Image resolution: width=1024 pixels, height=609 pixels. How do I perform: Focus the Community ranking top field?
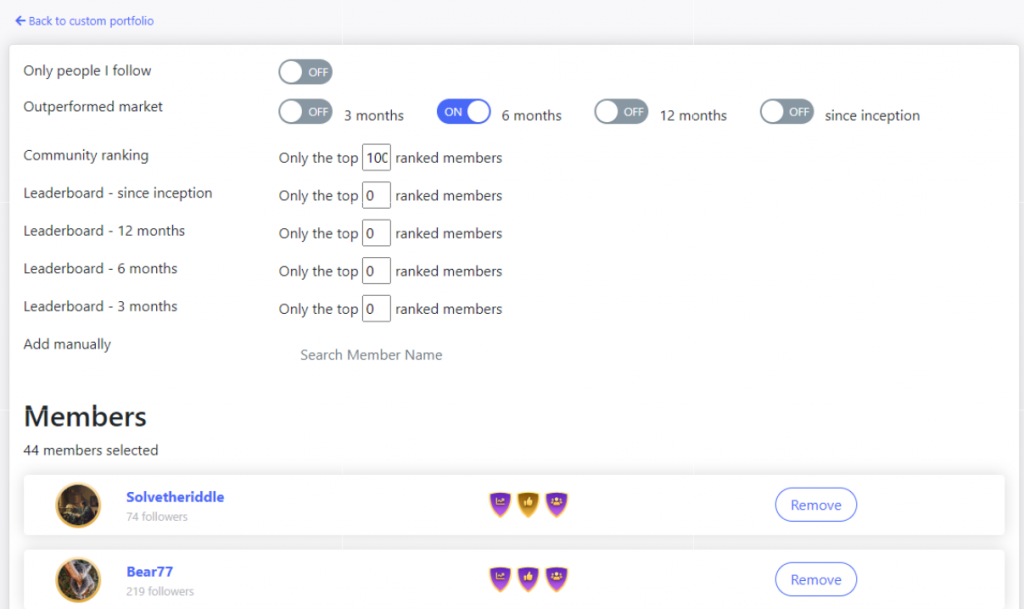pos(376,157)
